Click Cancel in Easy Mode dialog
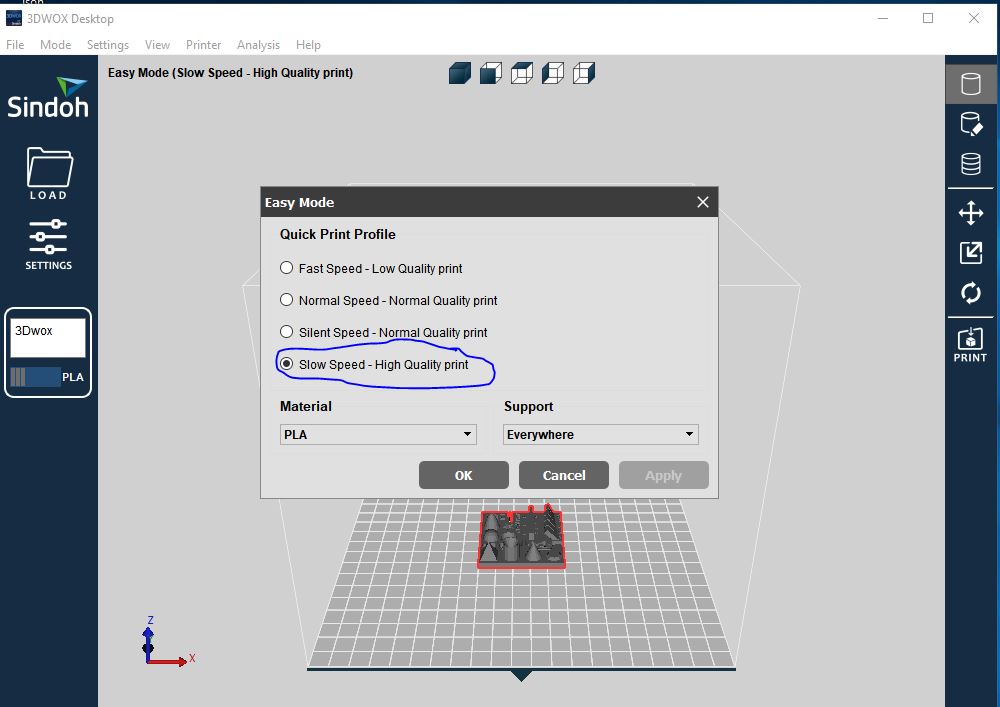This screenshot has width=1000, height=707. pos(564,476)
